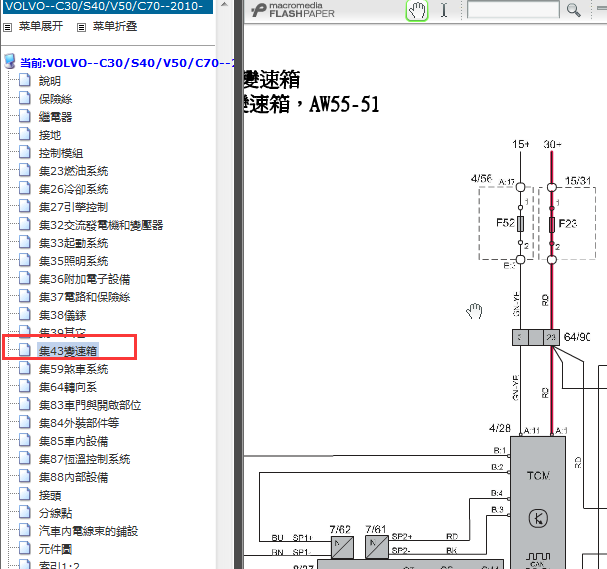The width and height of the screenshot is (607, 569).
Task: Click fuse F52 symbol in diagram
Action: 520,223
